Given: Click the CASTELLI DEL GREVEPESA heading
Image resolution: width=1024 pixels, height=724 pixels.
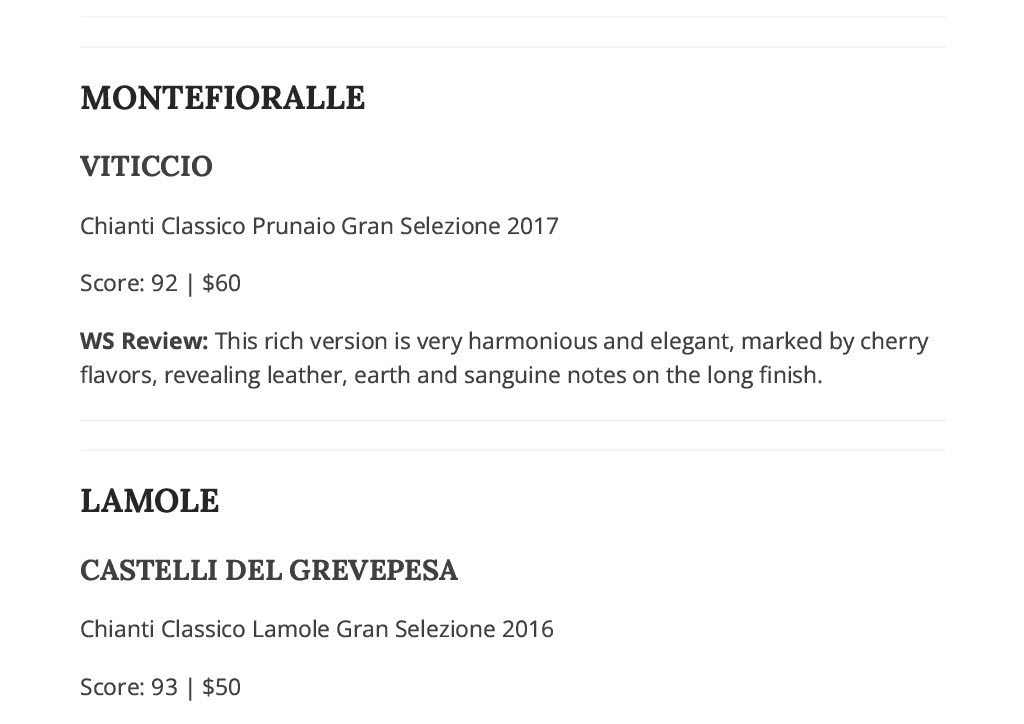Looking at the screenshot, I should (x=269, y=570).
